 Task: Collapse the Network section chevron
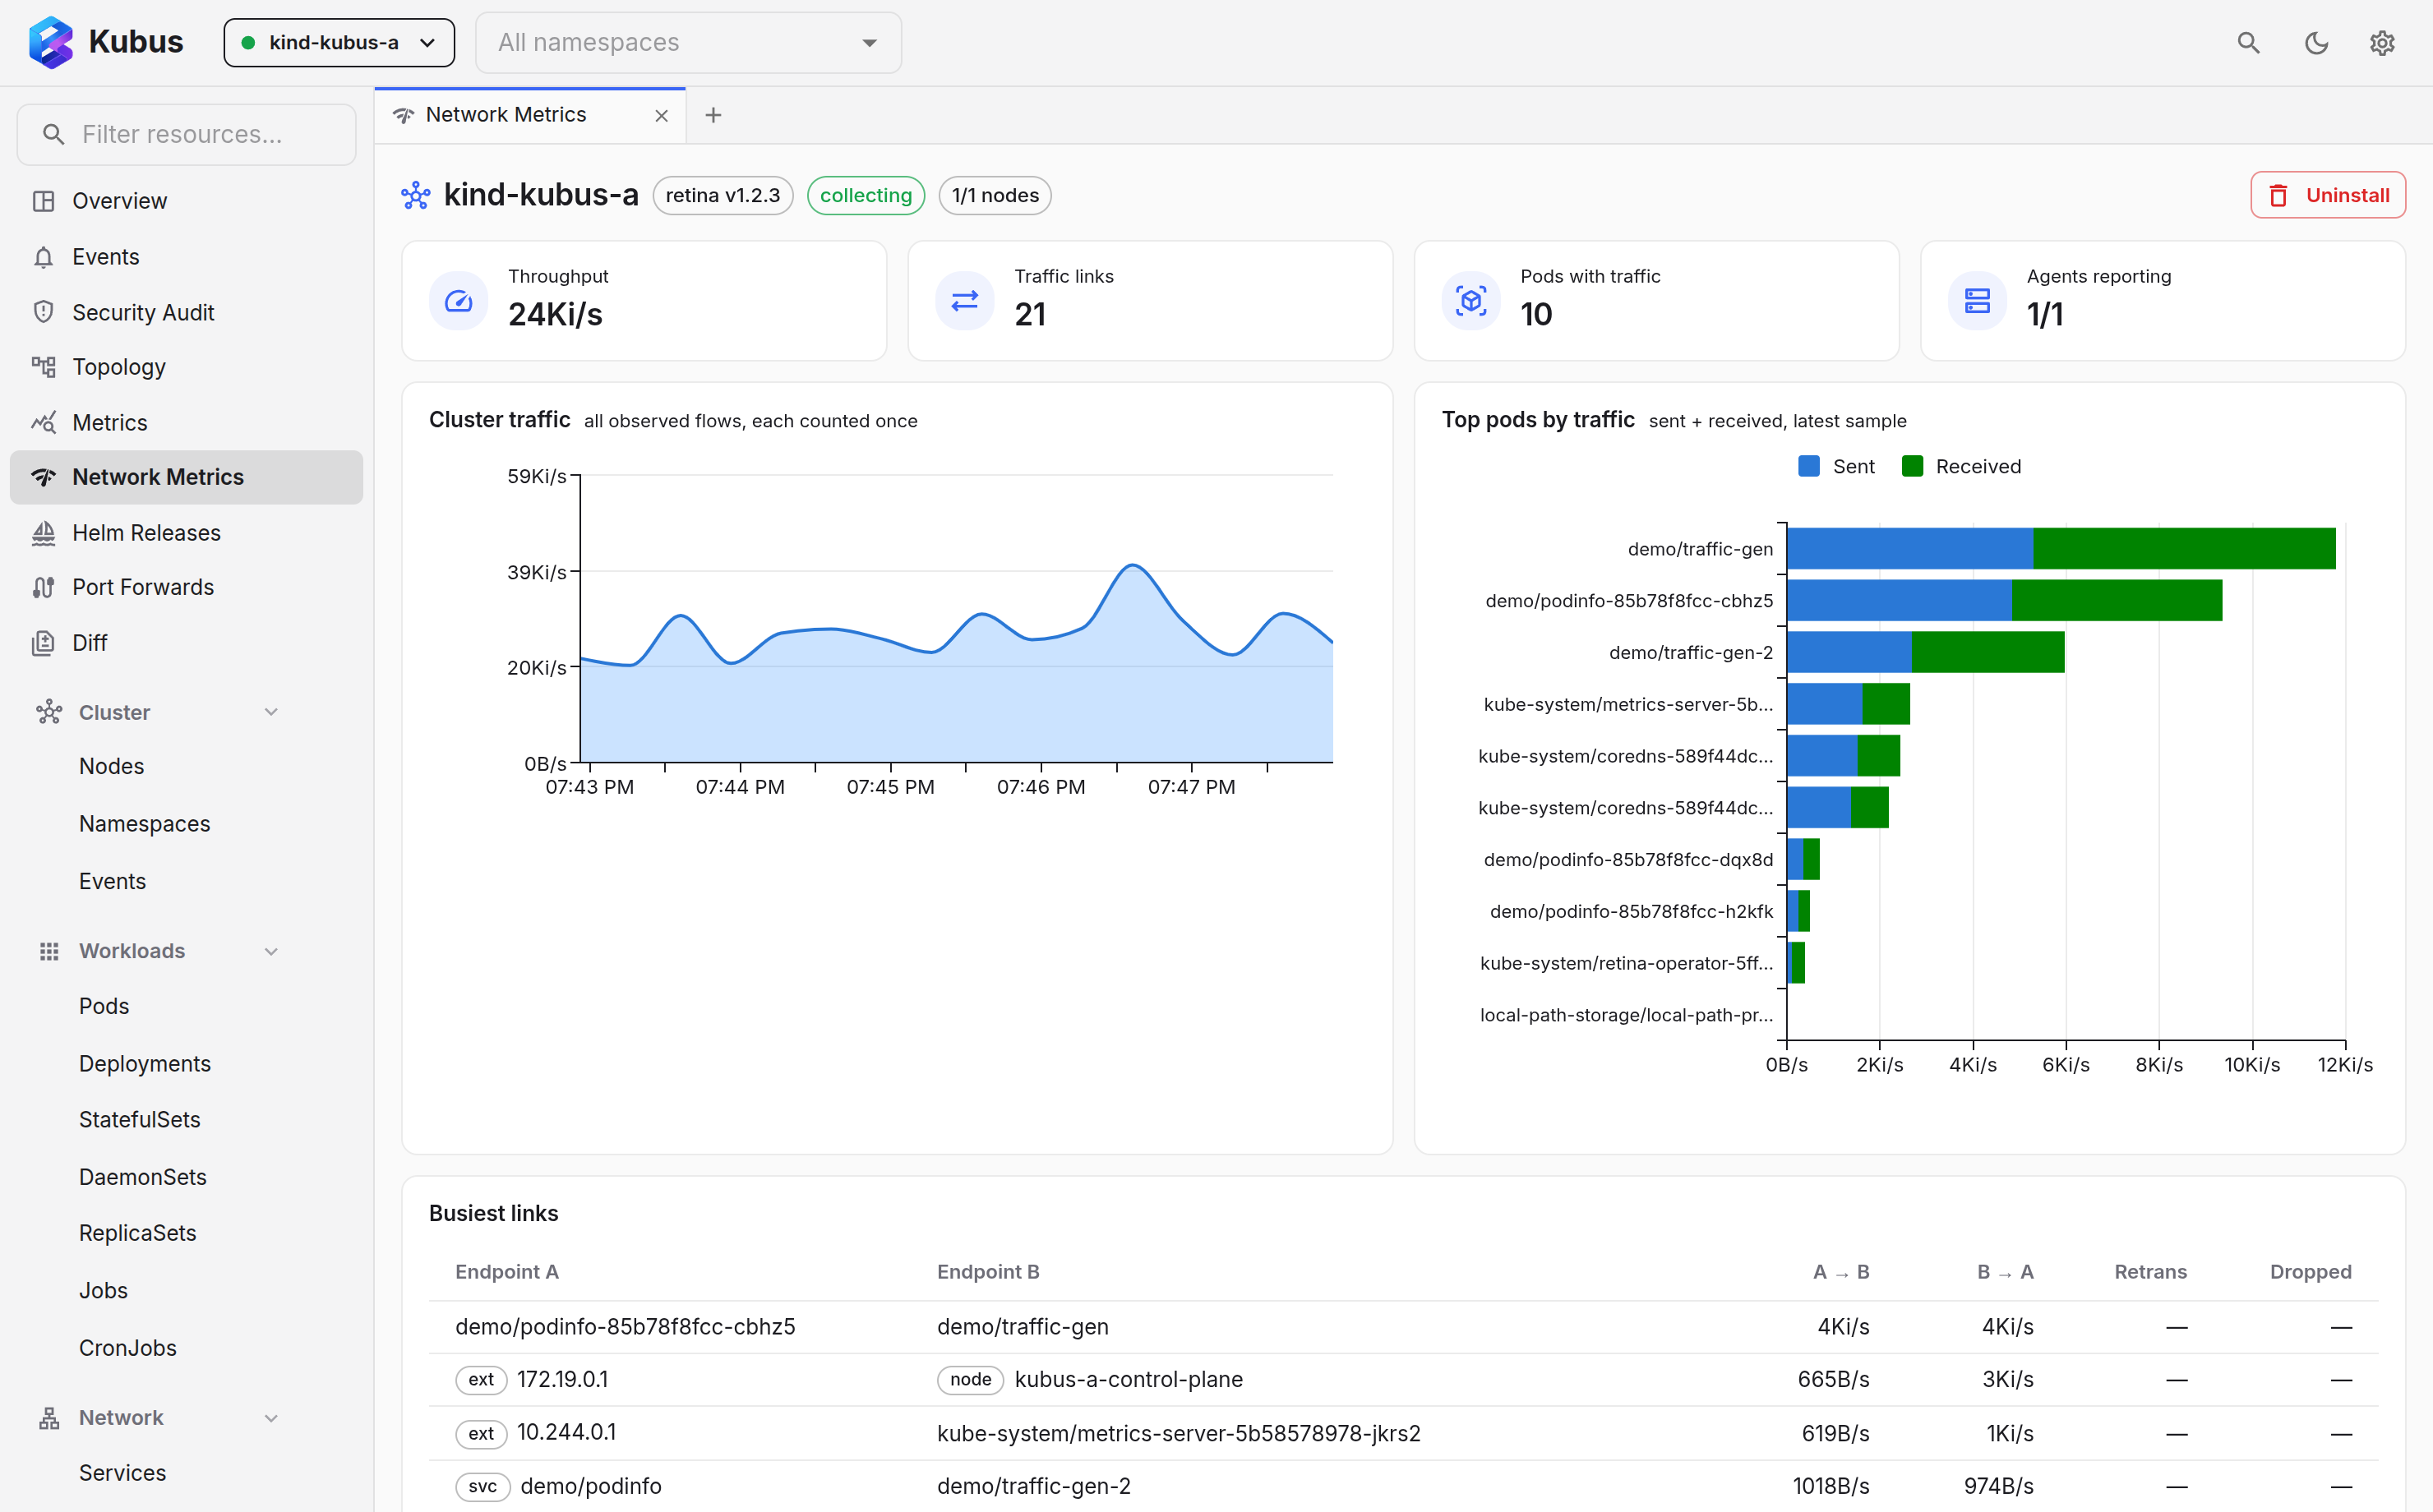tap(271, 1418)
